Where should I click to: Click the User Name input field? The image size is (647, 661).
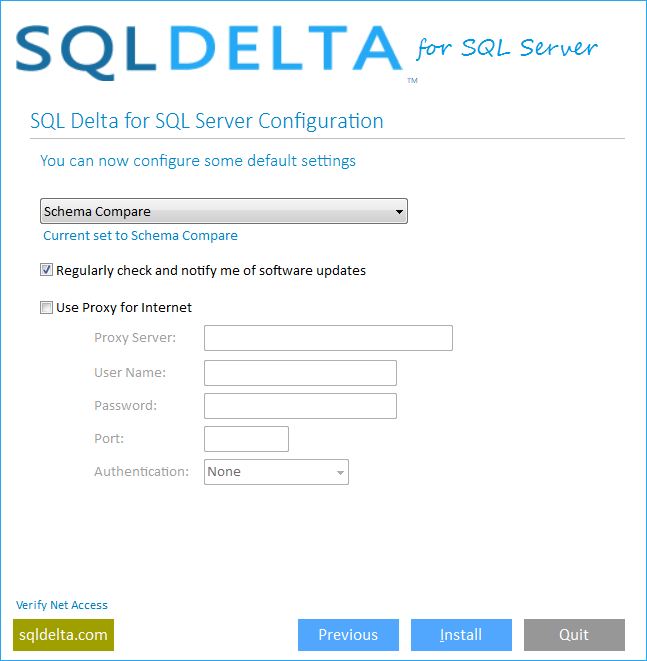300,373
